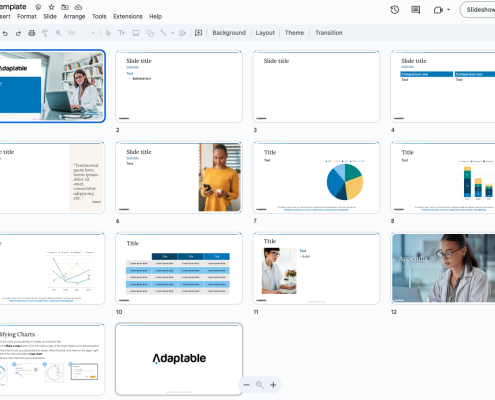Select slide 2 thumbnail with bulleted text
The image size is (495, 400).
179,87
